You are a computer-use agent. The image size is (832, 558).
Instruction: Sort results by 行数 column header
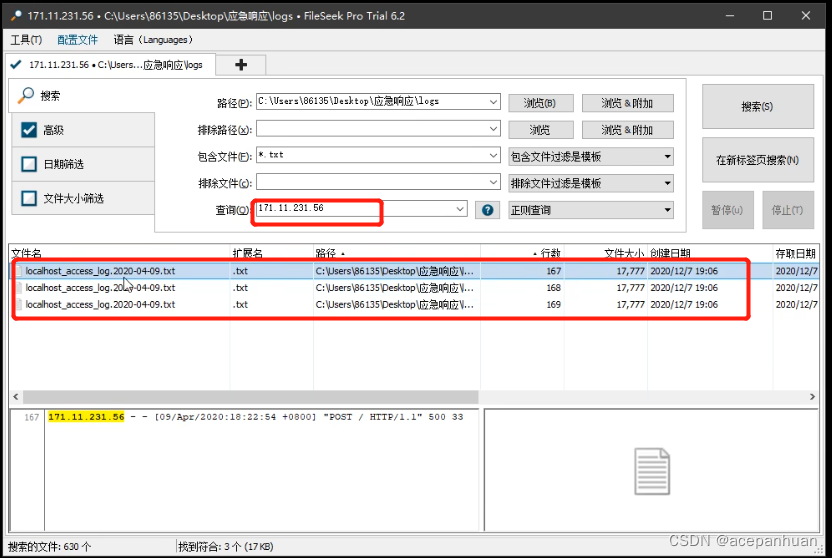[522, 253]
